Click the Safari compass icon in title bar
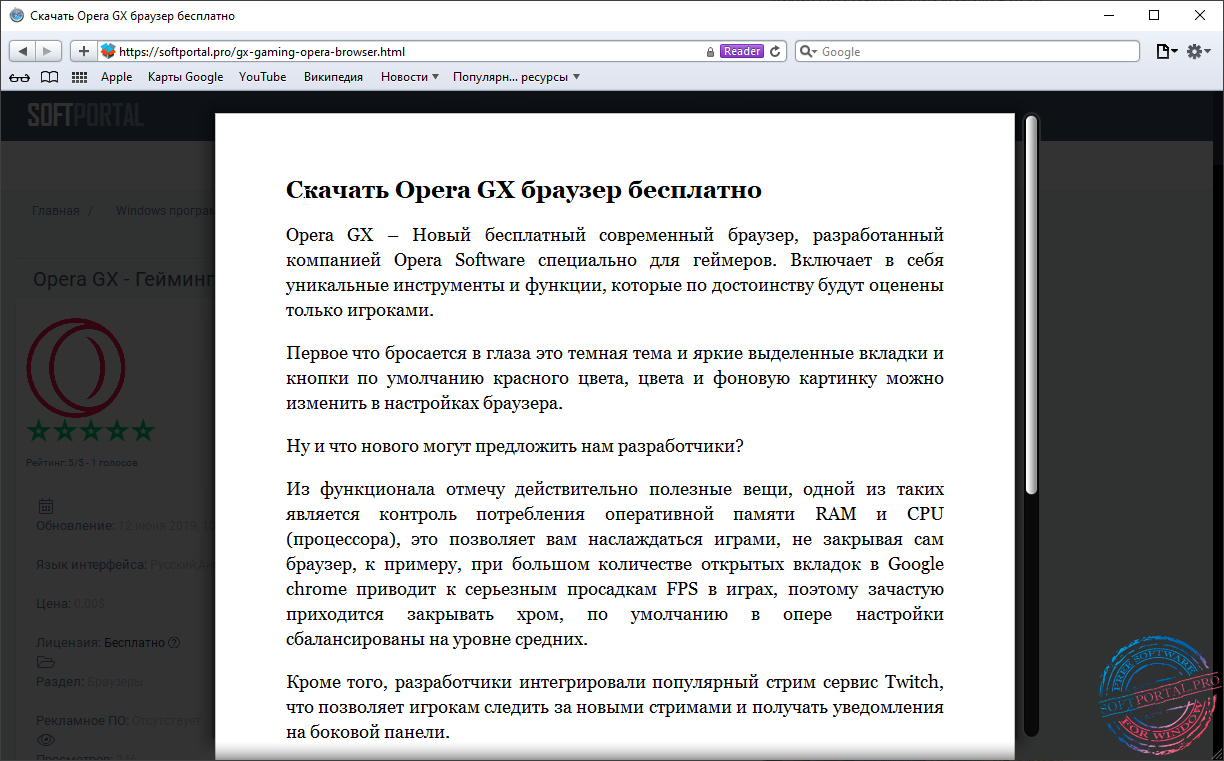This screenshot has height=761, width=1224. tap(16, 16)
